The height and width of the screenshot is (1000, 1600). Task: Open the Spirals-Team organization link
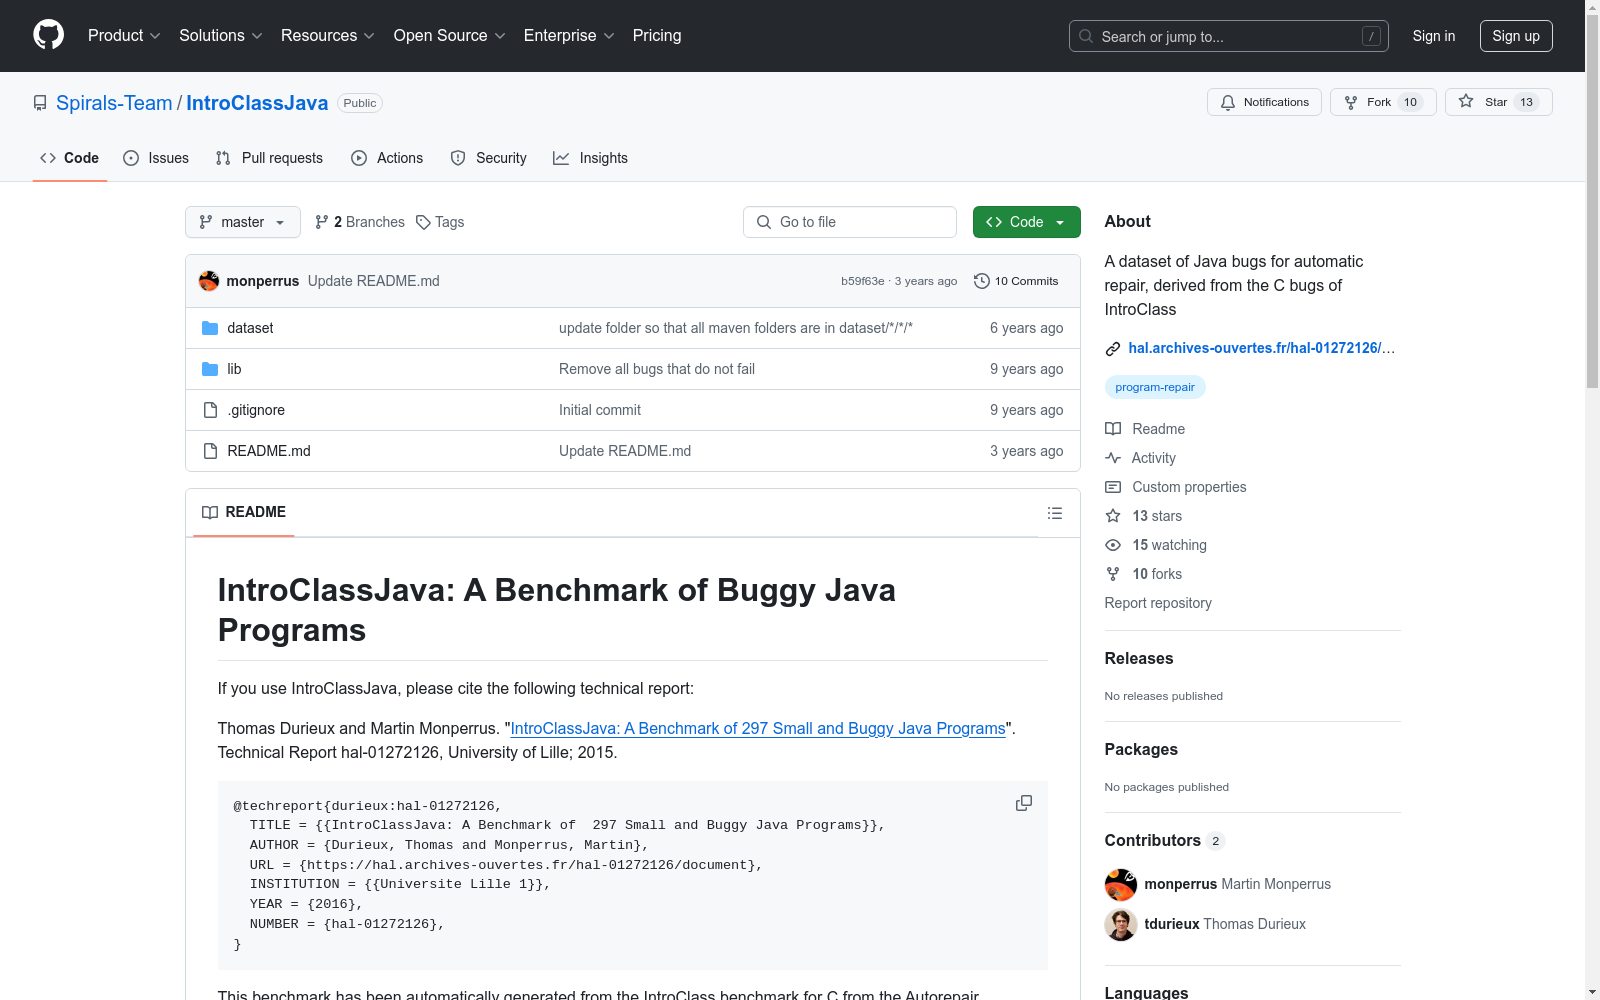tap(114, 103)
